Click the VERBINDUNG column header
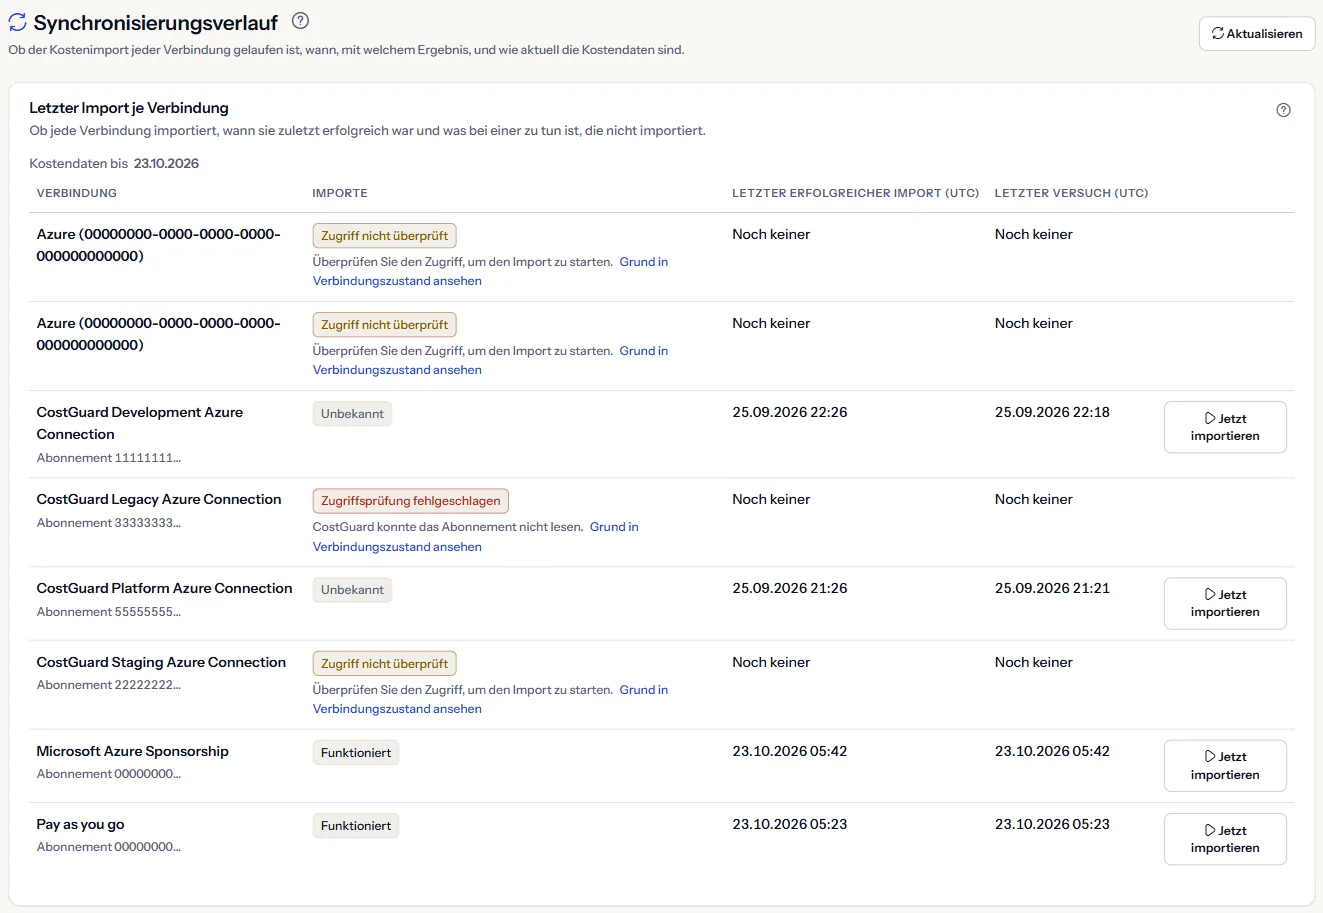Image resolution: width=1323 pixels, height=913 pixels. pyautogui.click(x=77, y=193)
